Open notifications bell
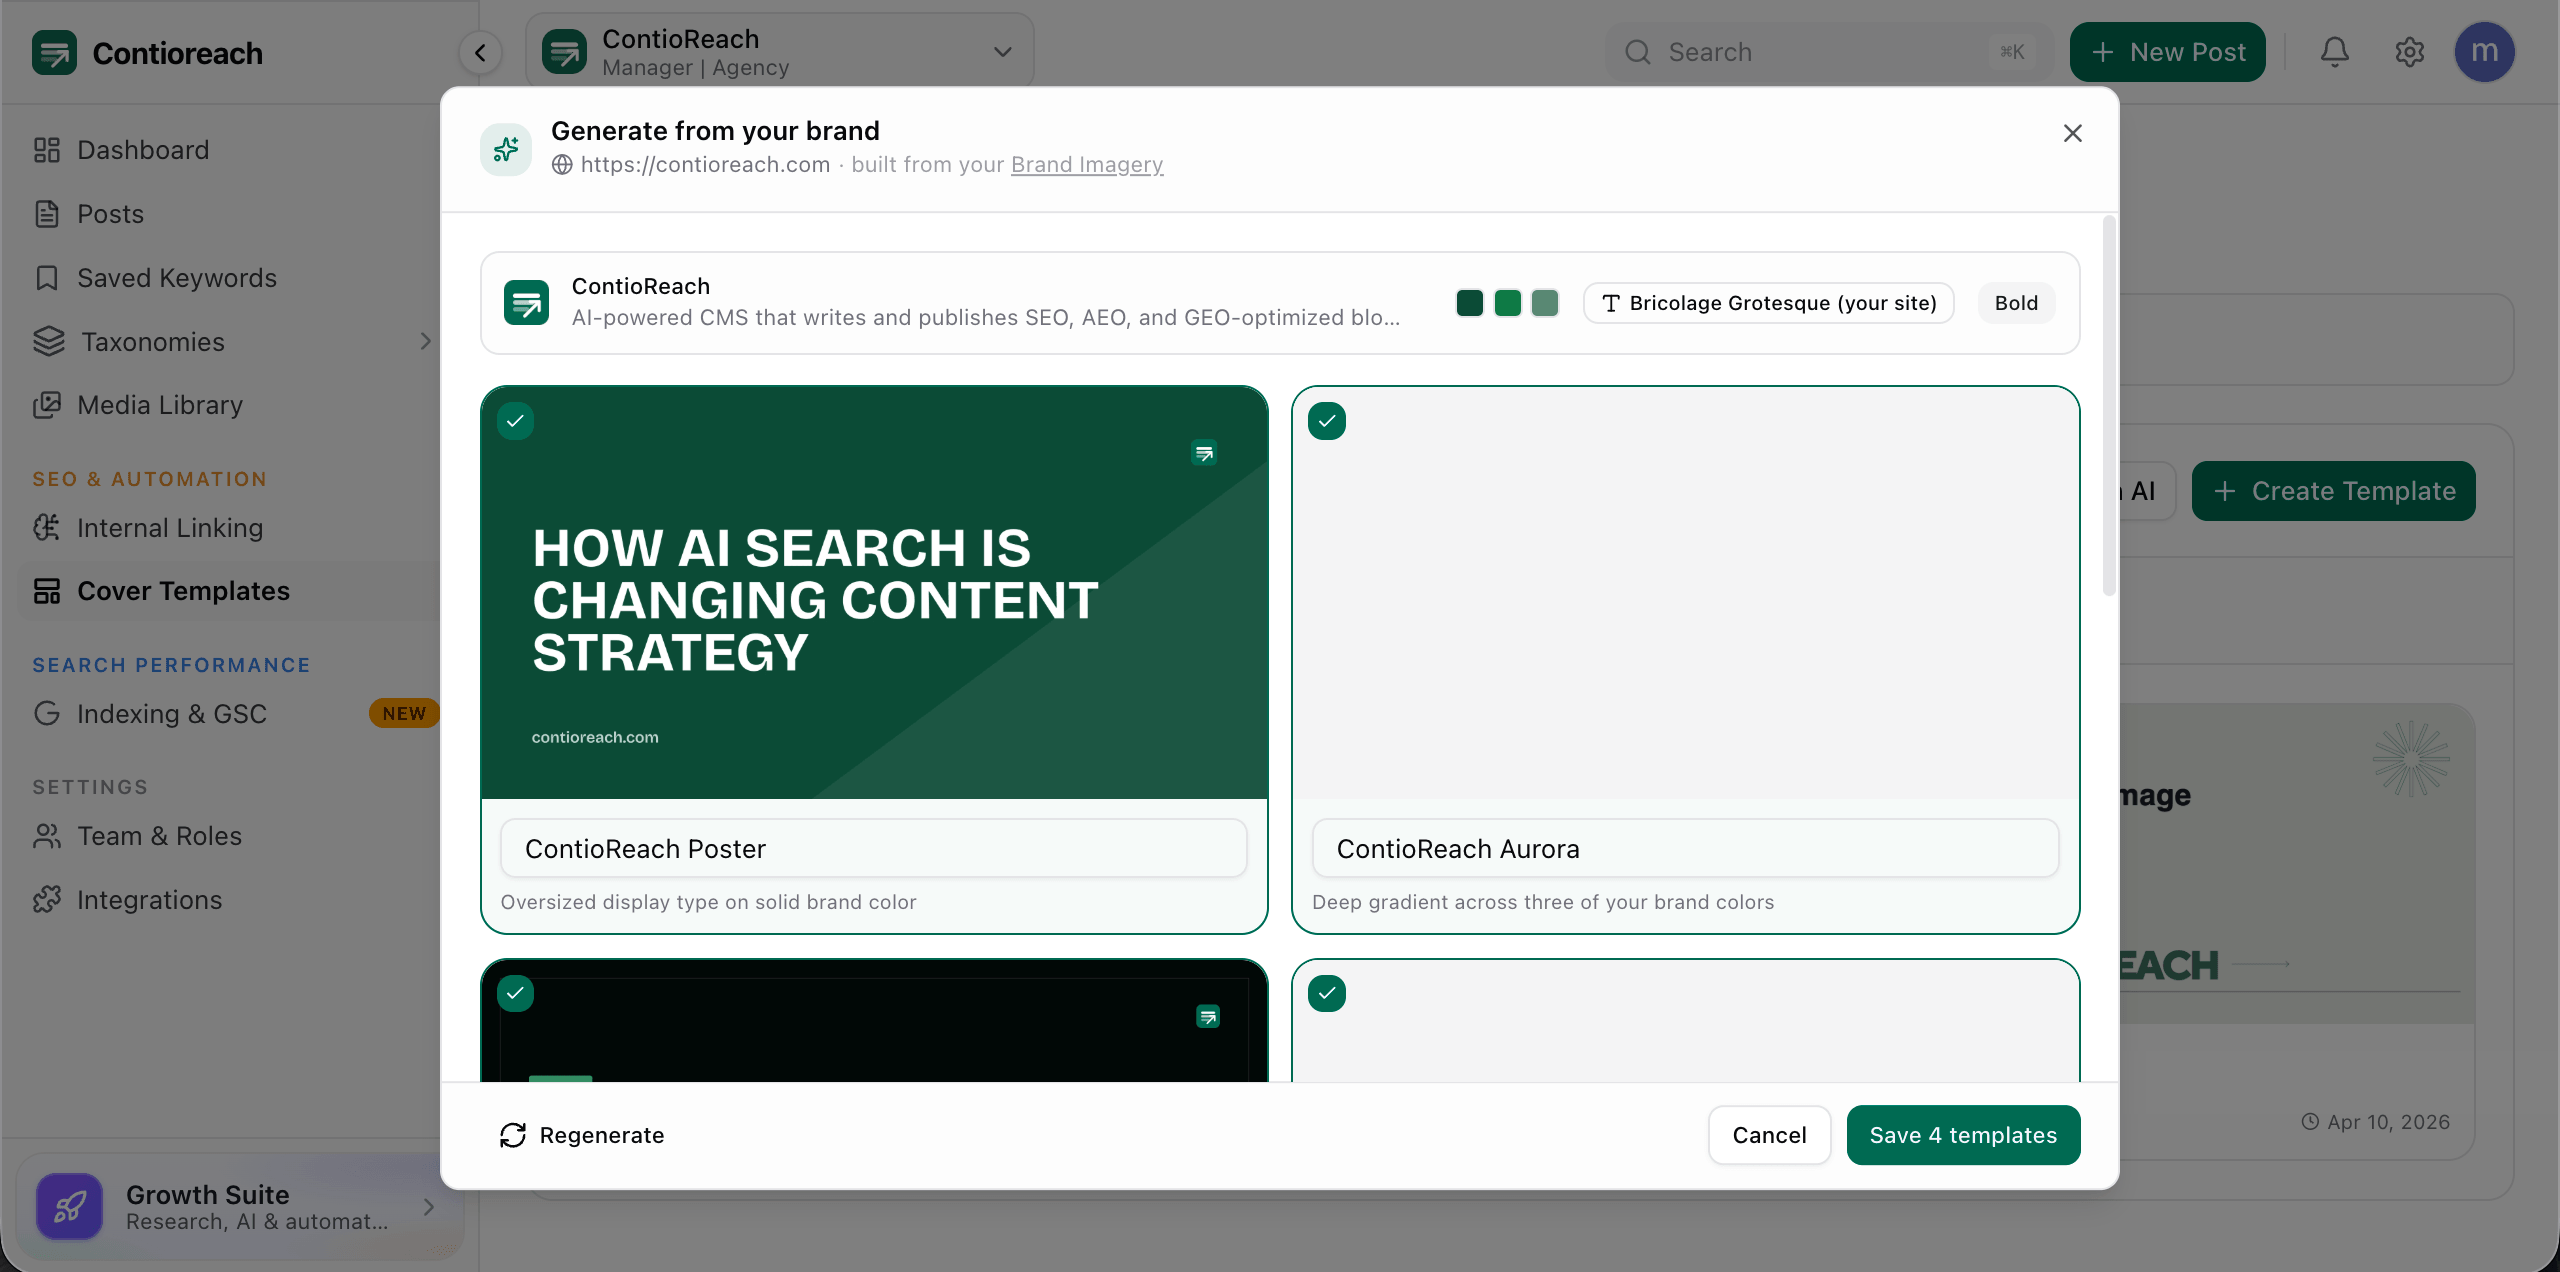The image size is (2560, 1272). 2335,52
